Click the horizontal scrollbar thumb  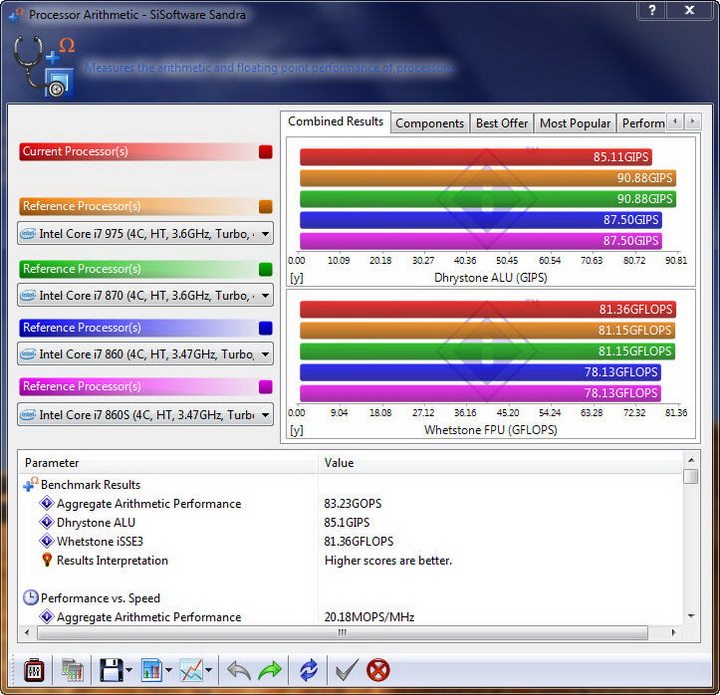click(x=342, y=633)
